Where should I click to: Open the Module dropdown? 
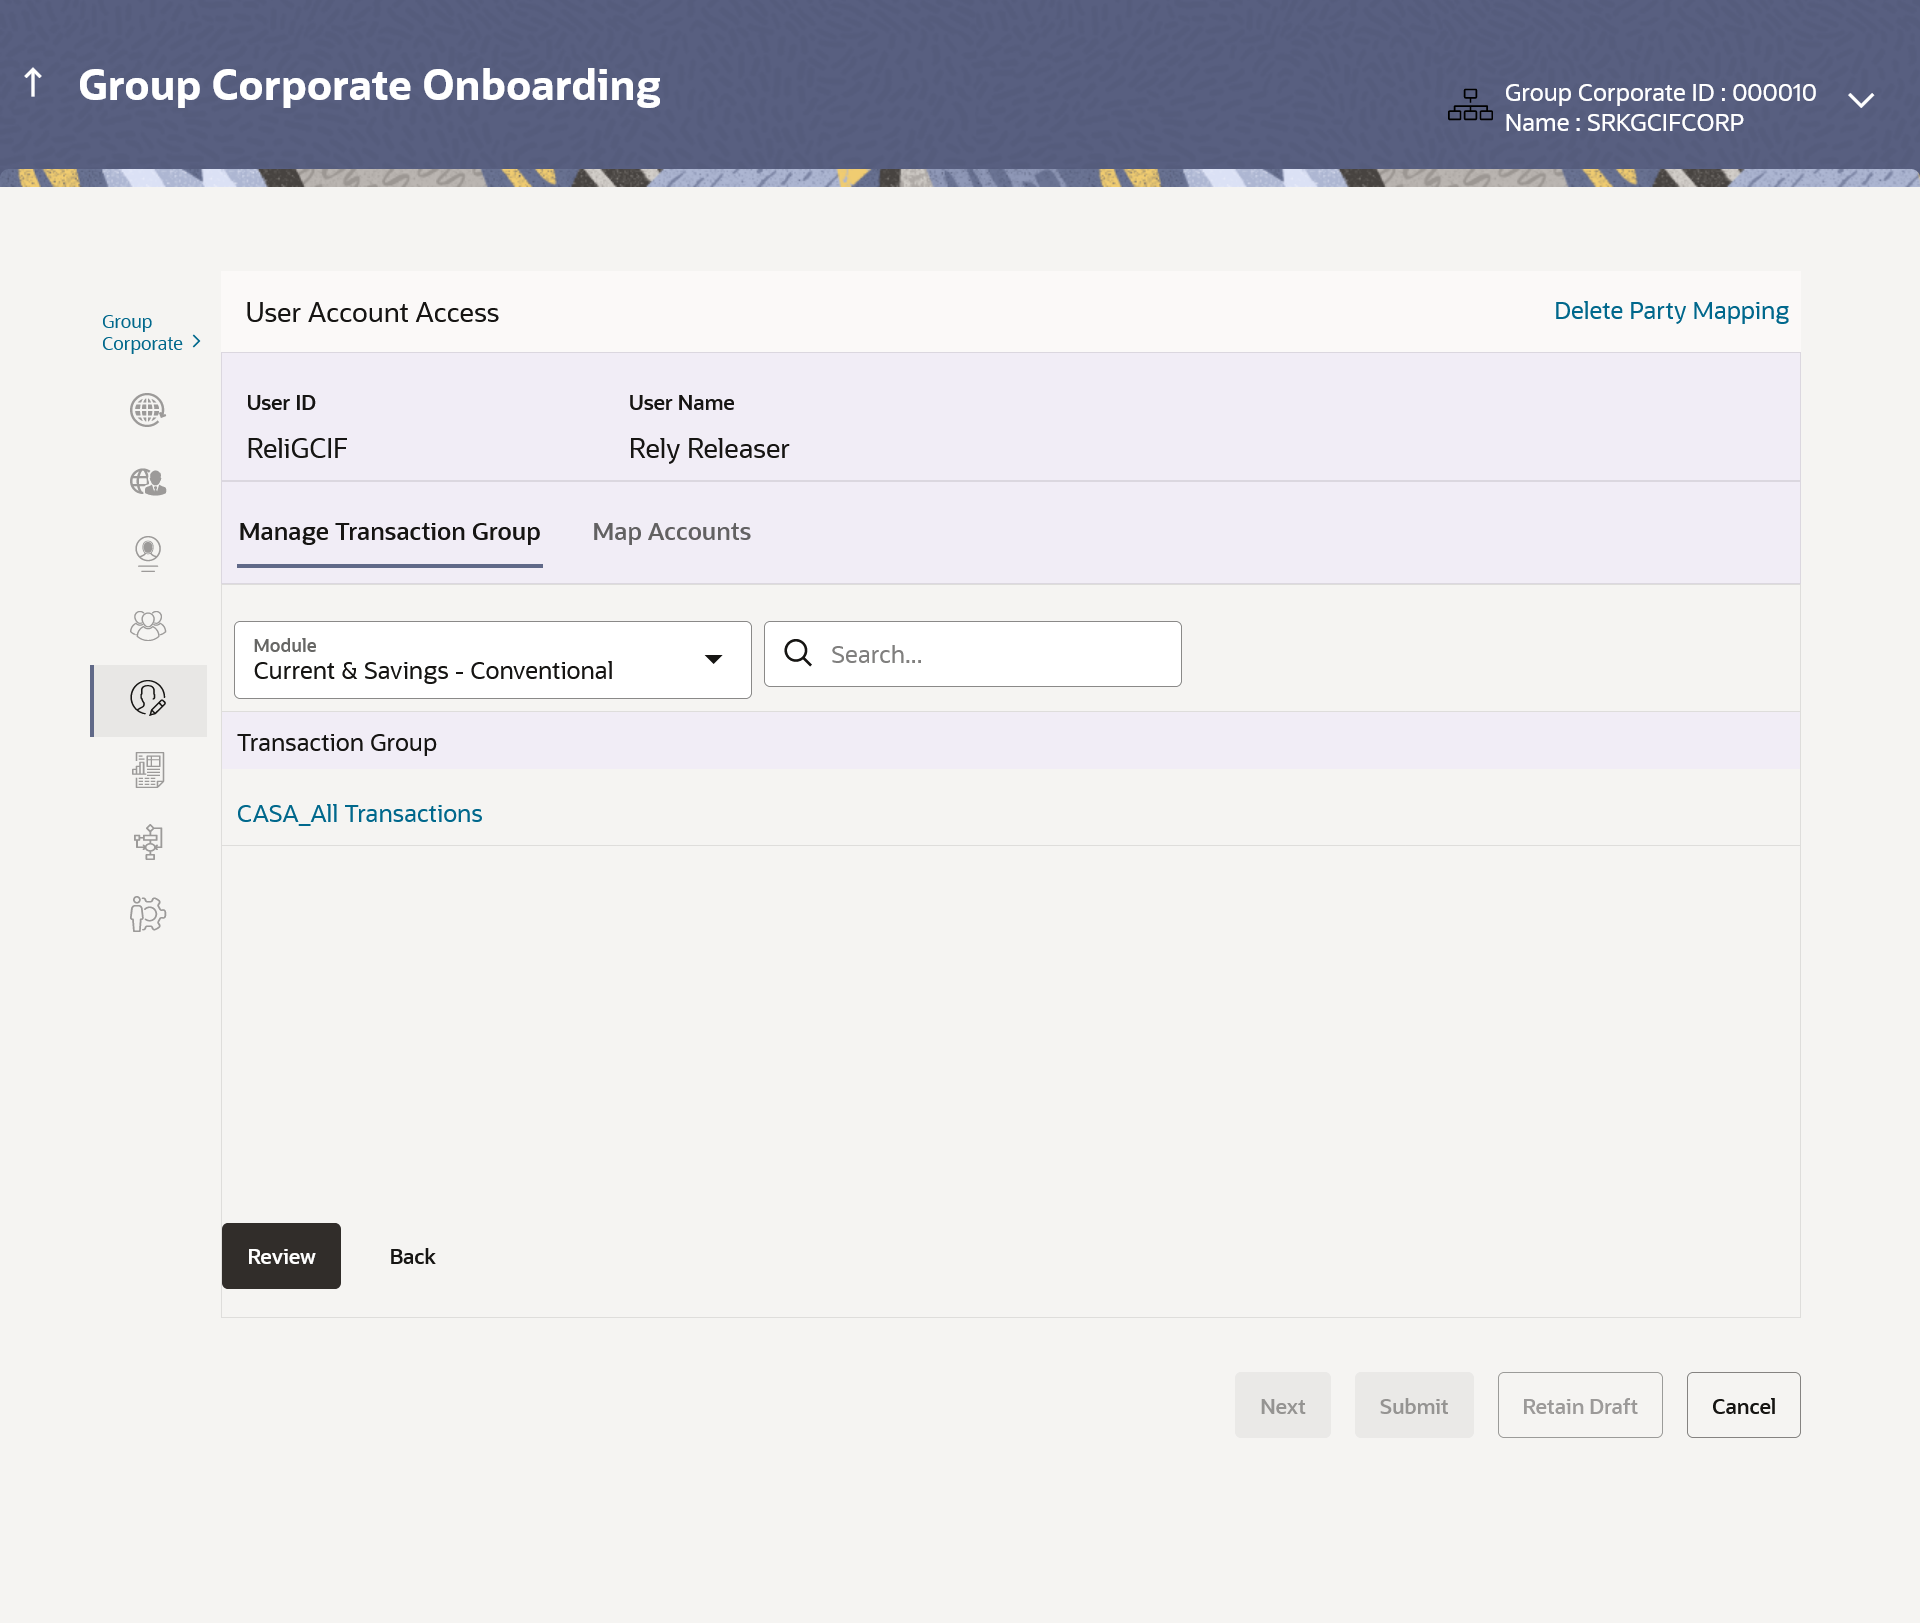click(492, 660)
